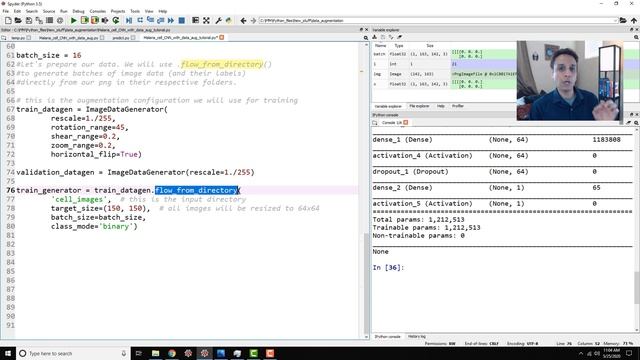This screenshot has width=640, height=360.
Task: Select the IPython console bottom tab
Action: [x=387, y=337]
